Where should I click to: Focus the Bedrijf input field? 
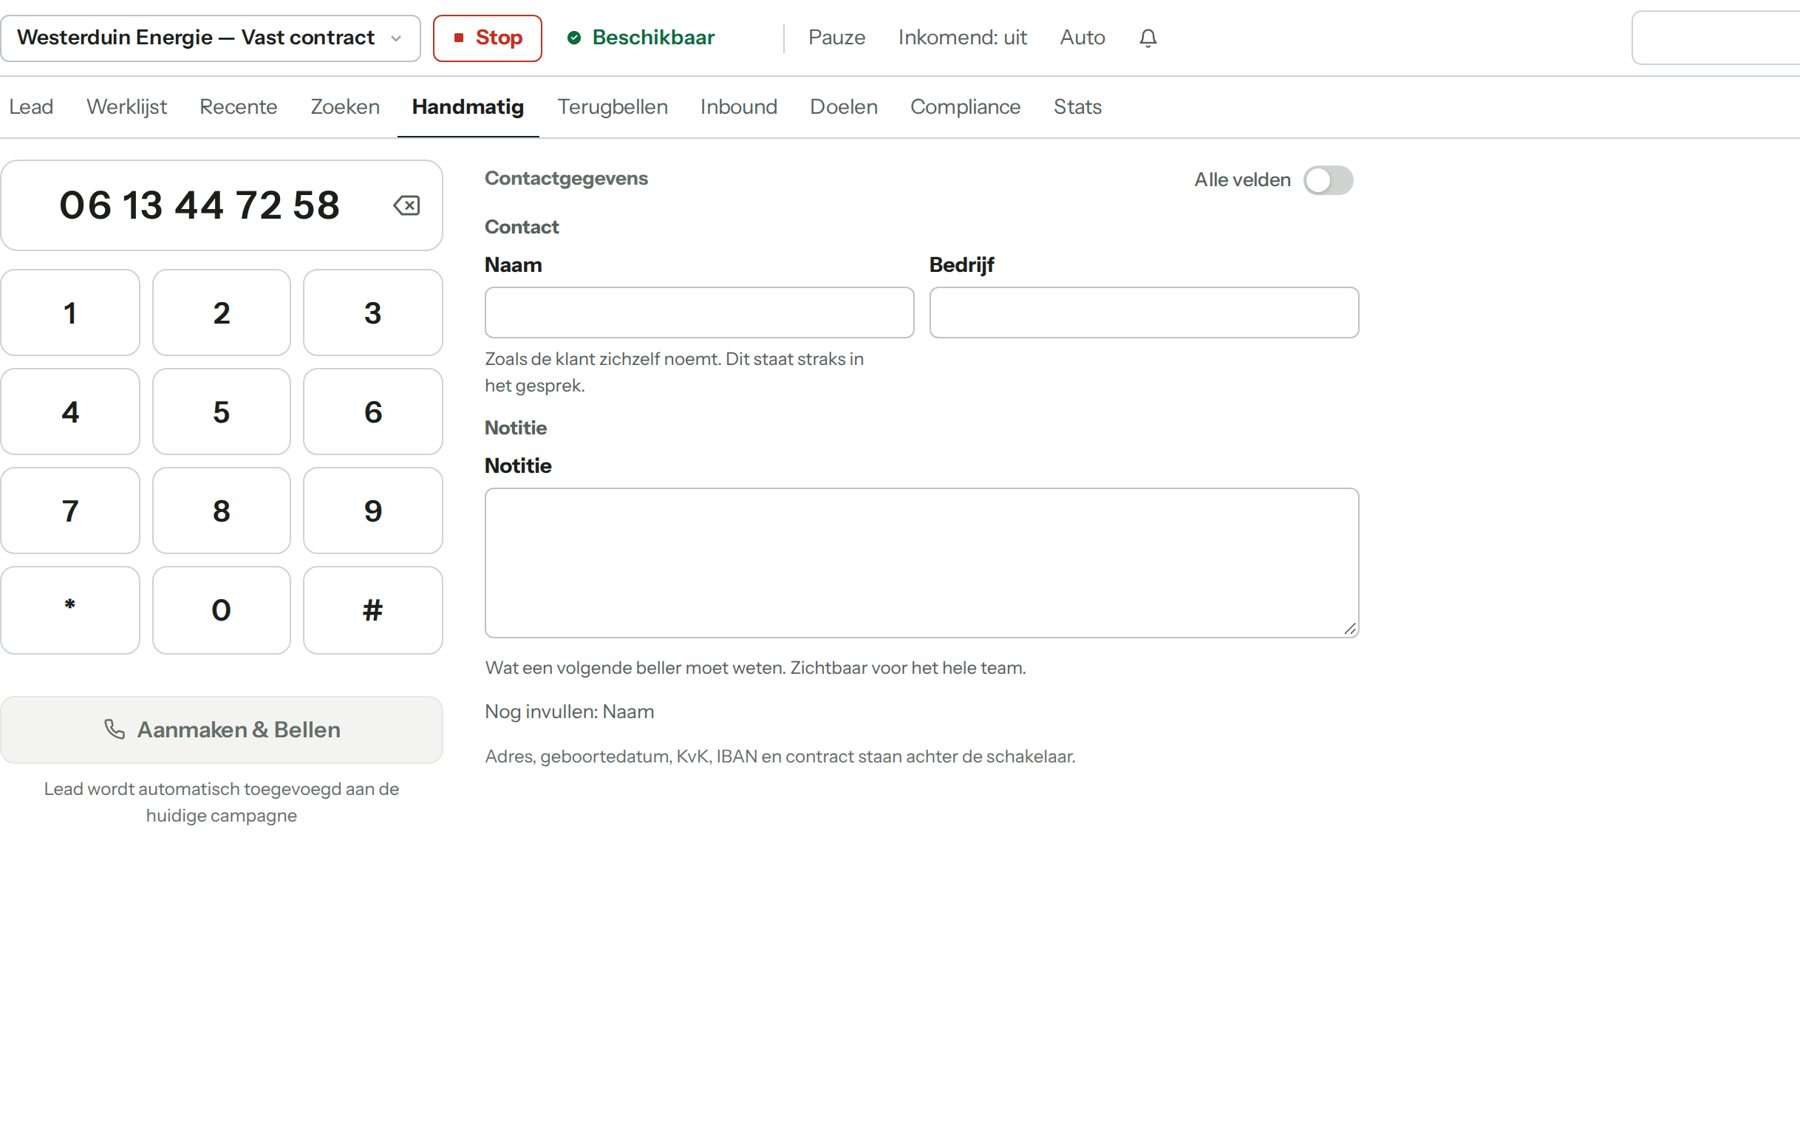[x=1144, y=313]
